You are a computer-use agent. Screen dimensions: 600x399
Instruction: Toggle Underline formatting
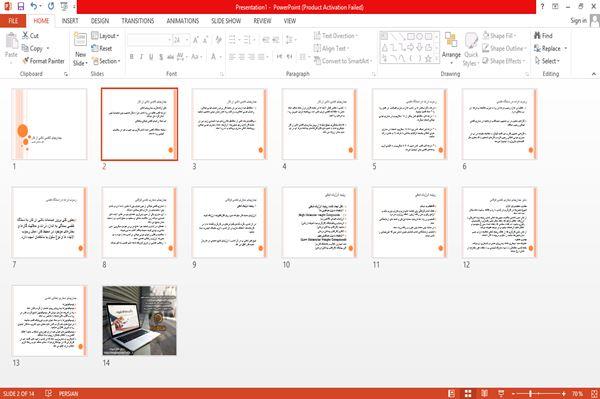151,57
